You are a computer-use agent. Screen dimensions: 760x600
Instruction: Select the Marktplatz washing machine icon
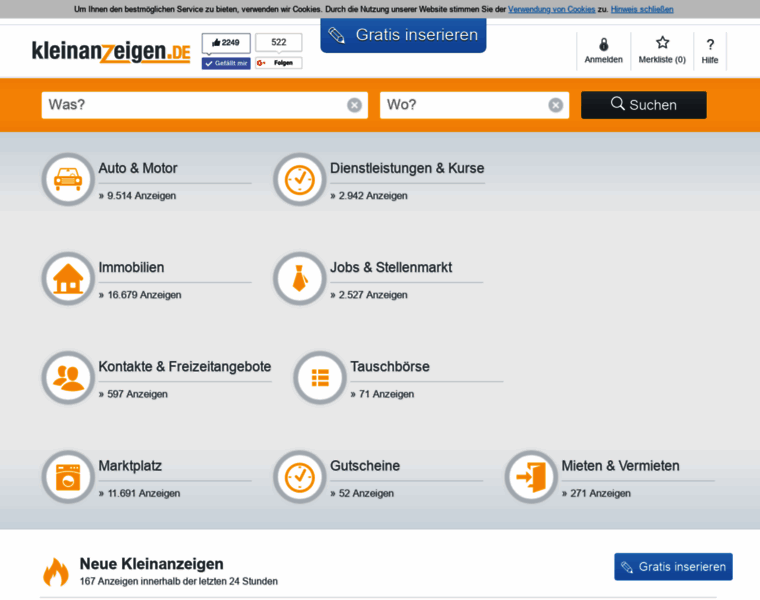[68, 477]
